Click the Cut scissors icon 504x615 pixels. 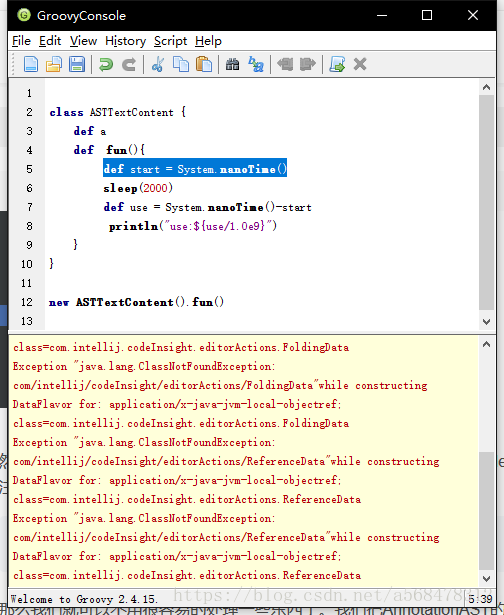tap(158, 64)
